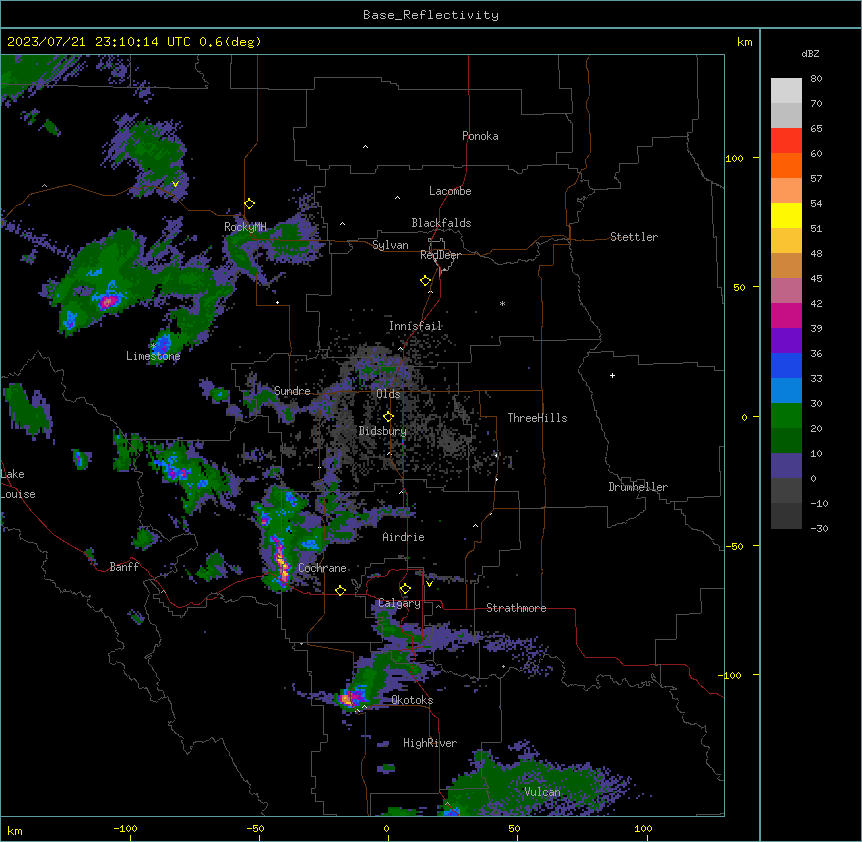Click the Airdrie city label
Viewport: 862px width, 842px height.
click(x=403, y=537)
